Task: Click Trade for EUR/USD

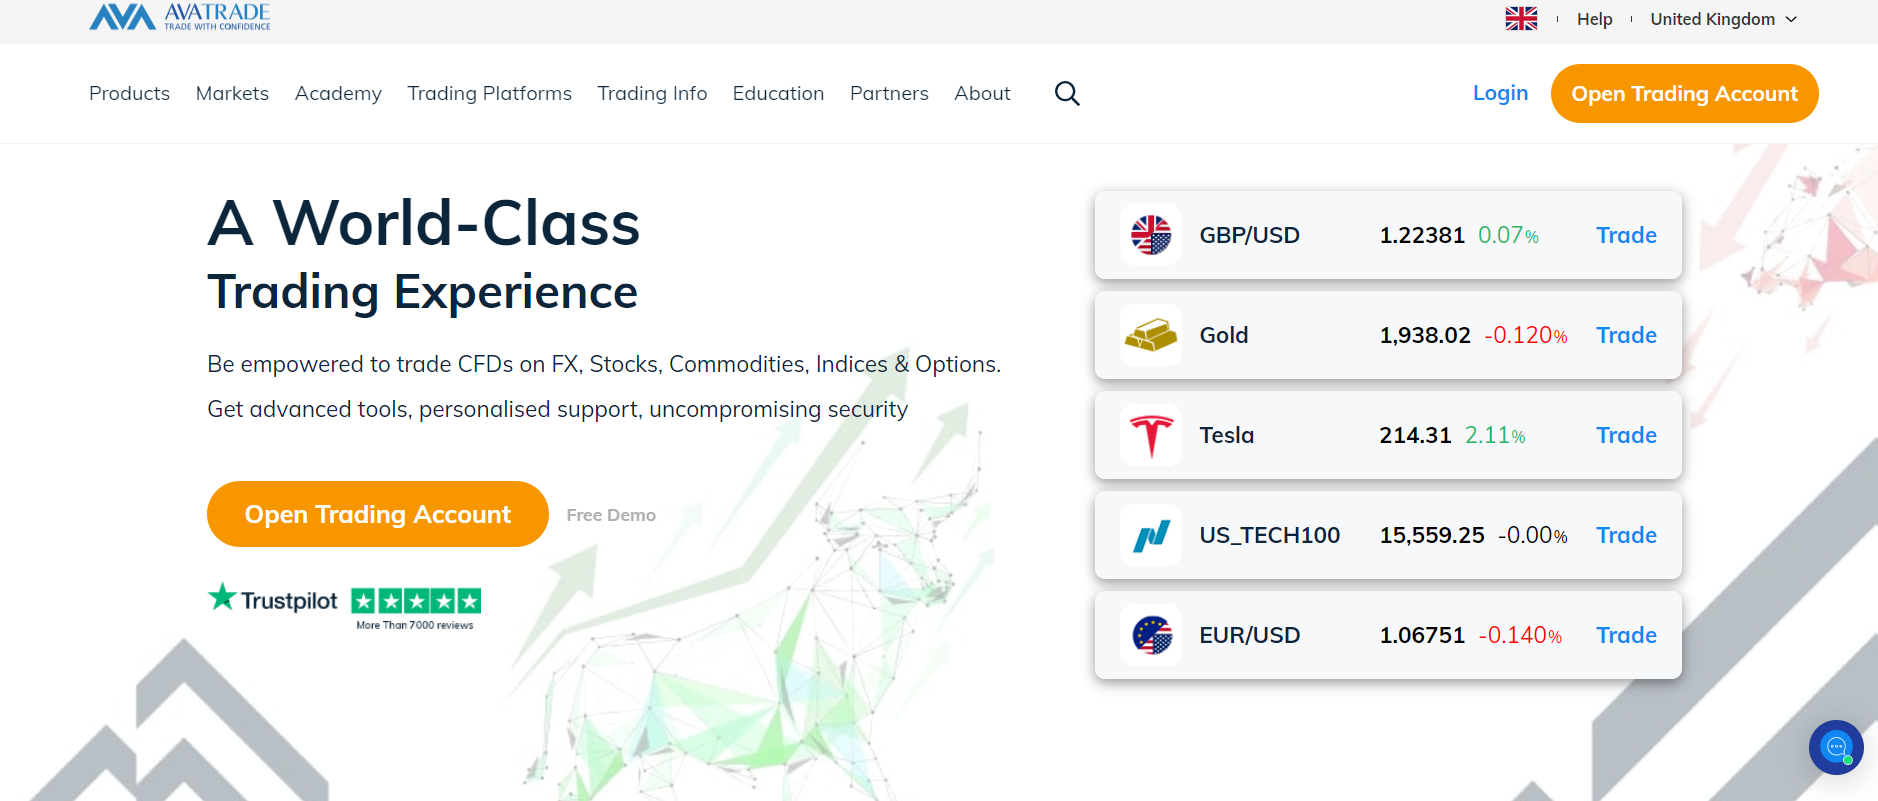Action: pyautogui.click(x=1626, y=635)
